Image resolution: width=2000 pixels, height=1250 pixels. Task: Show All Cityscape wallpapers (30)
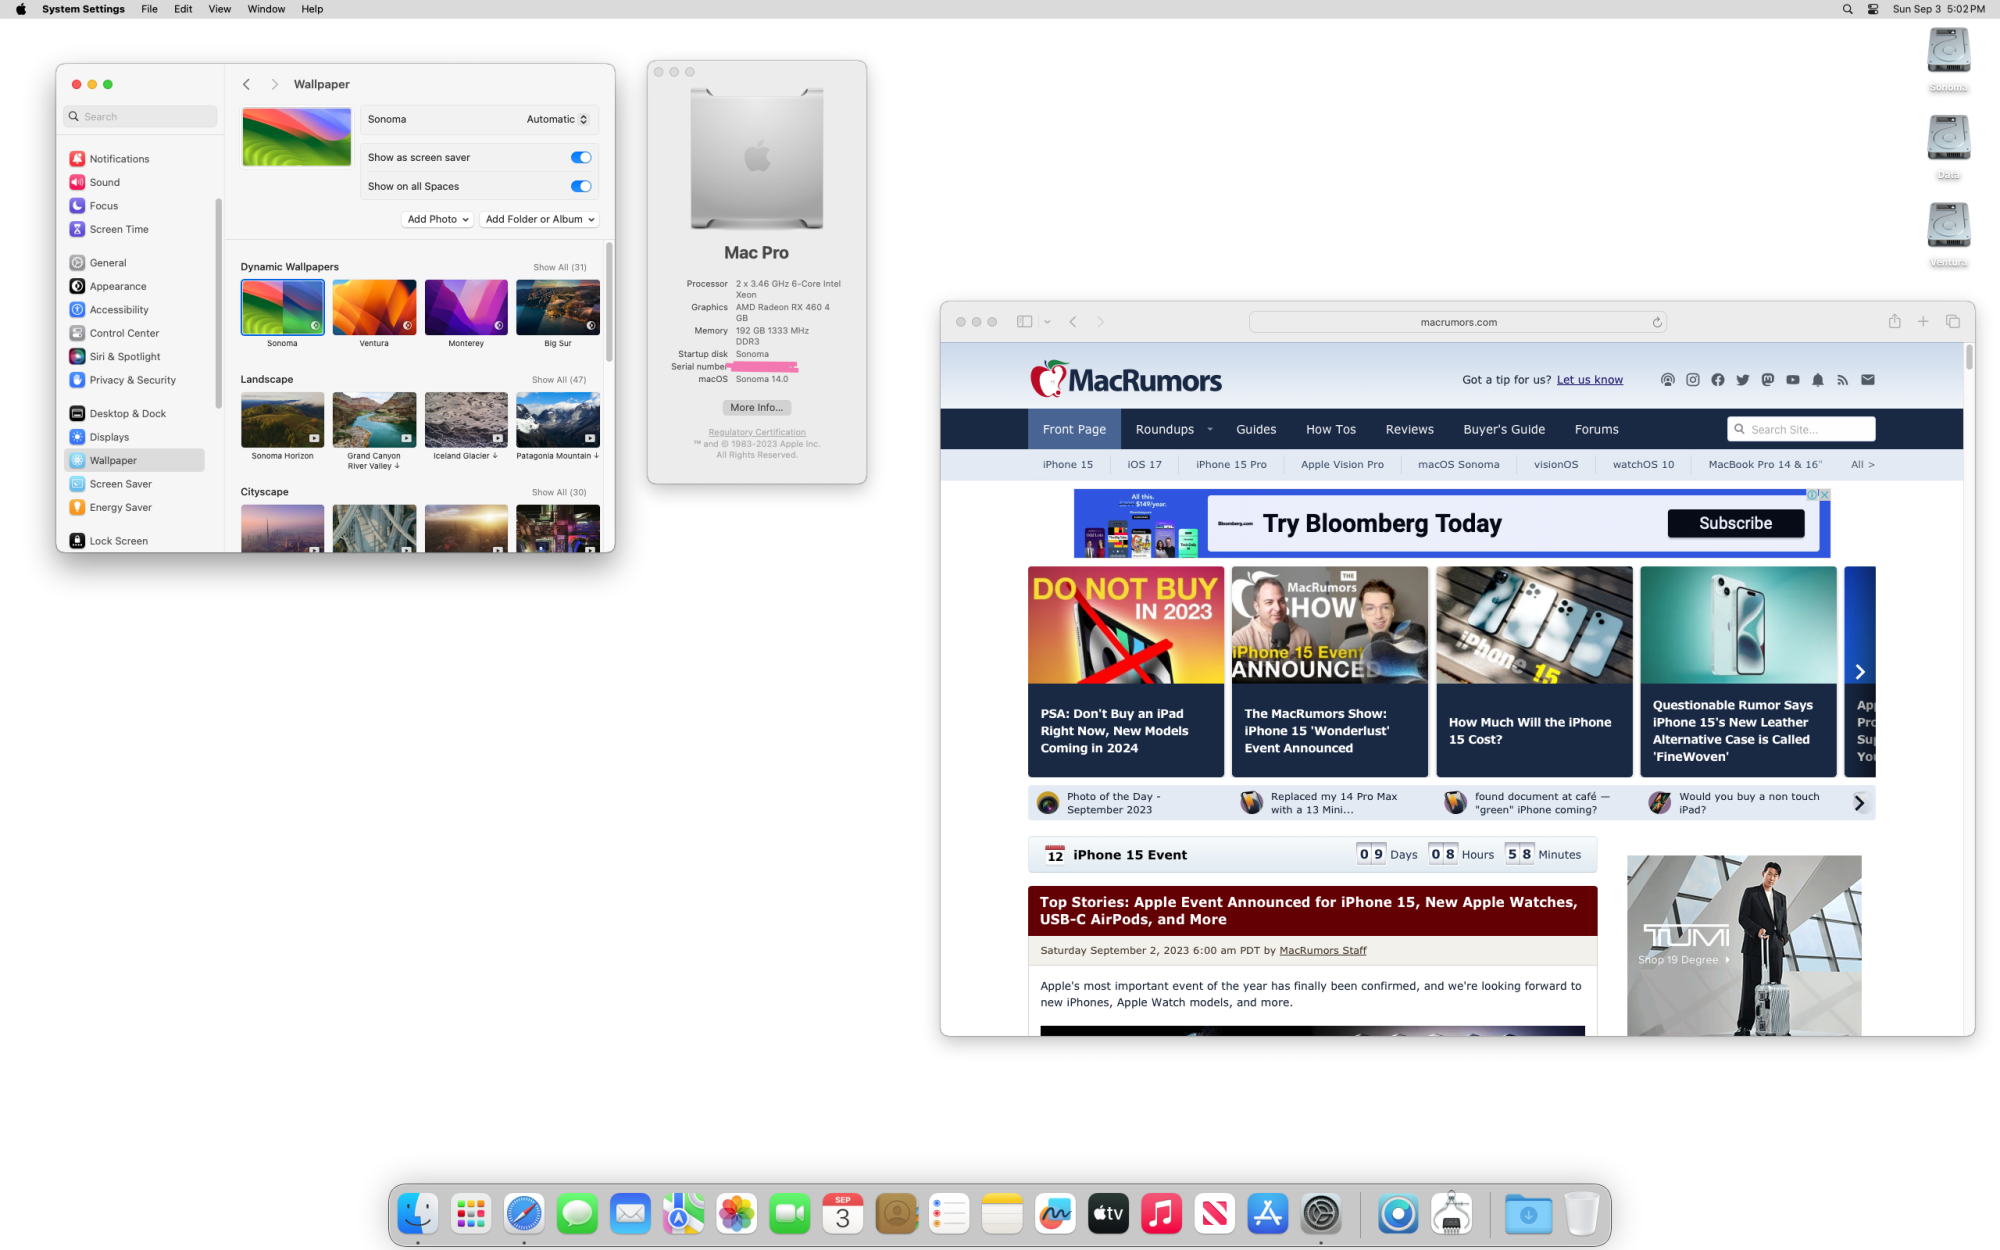[559, 492]
